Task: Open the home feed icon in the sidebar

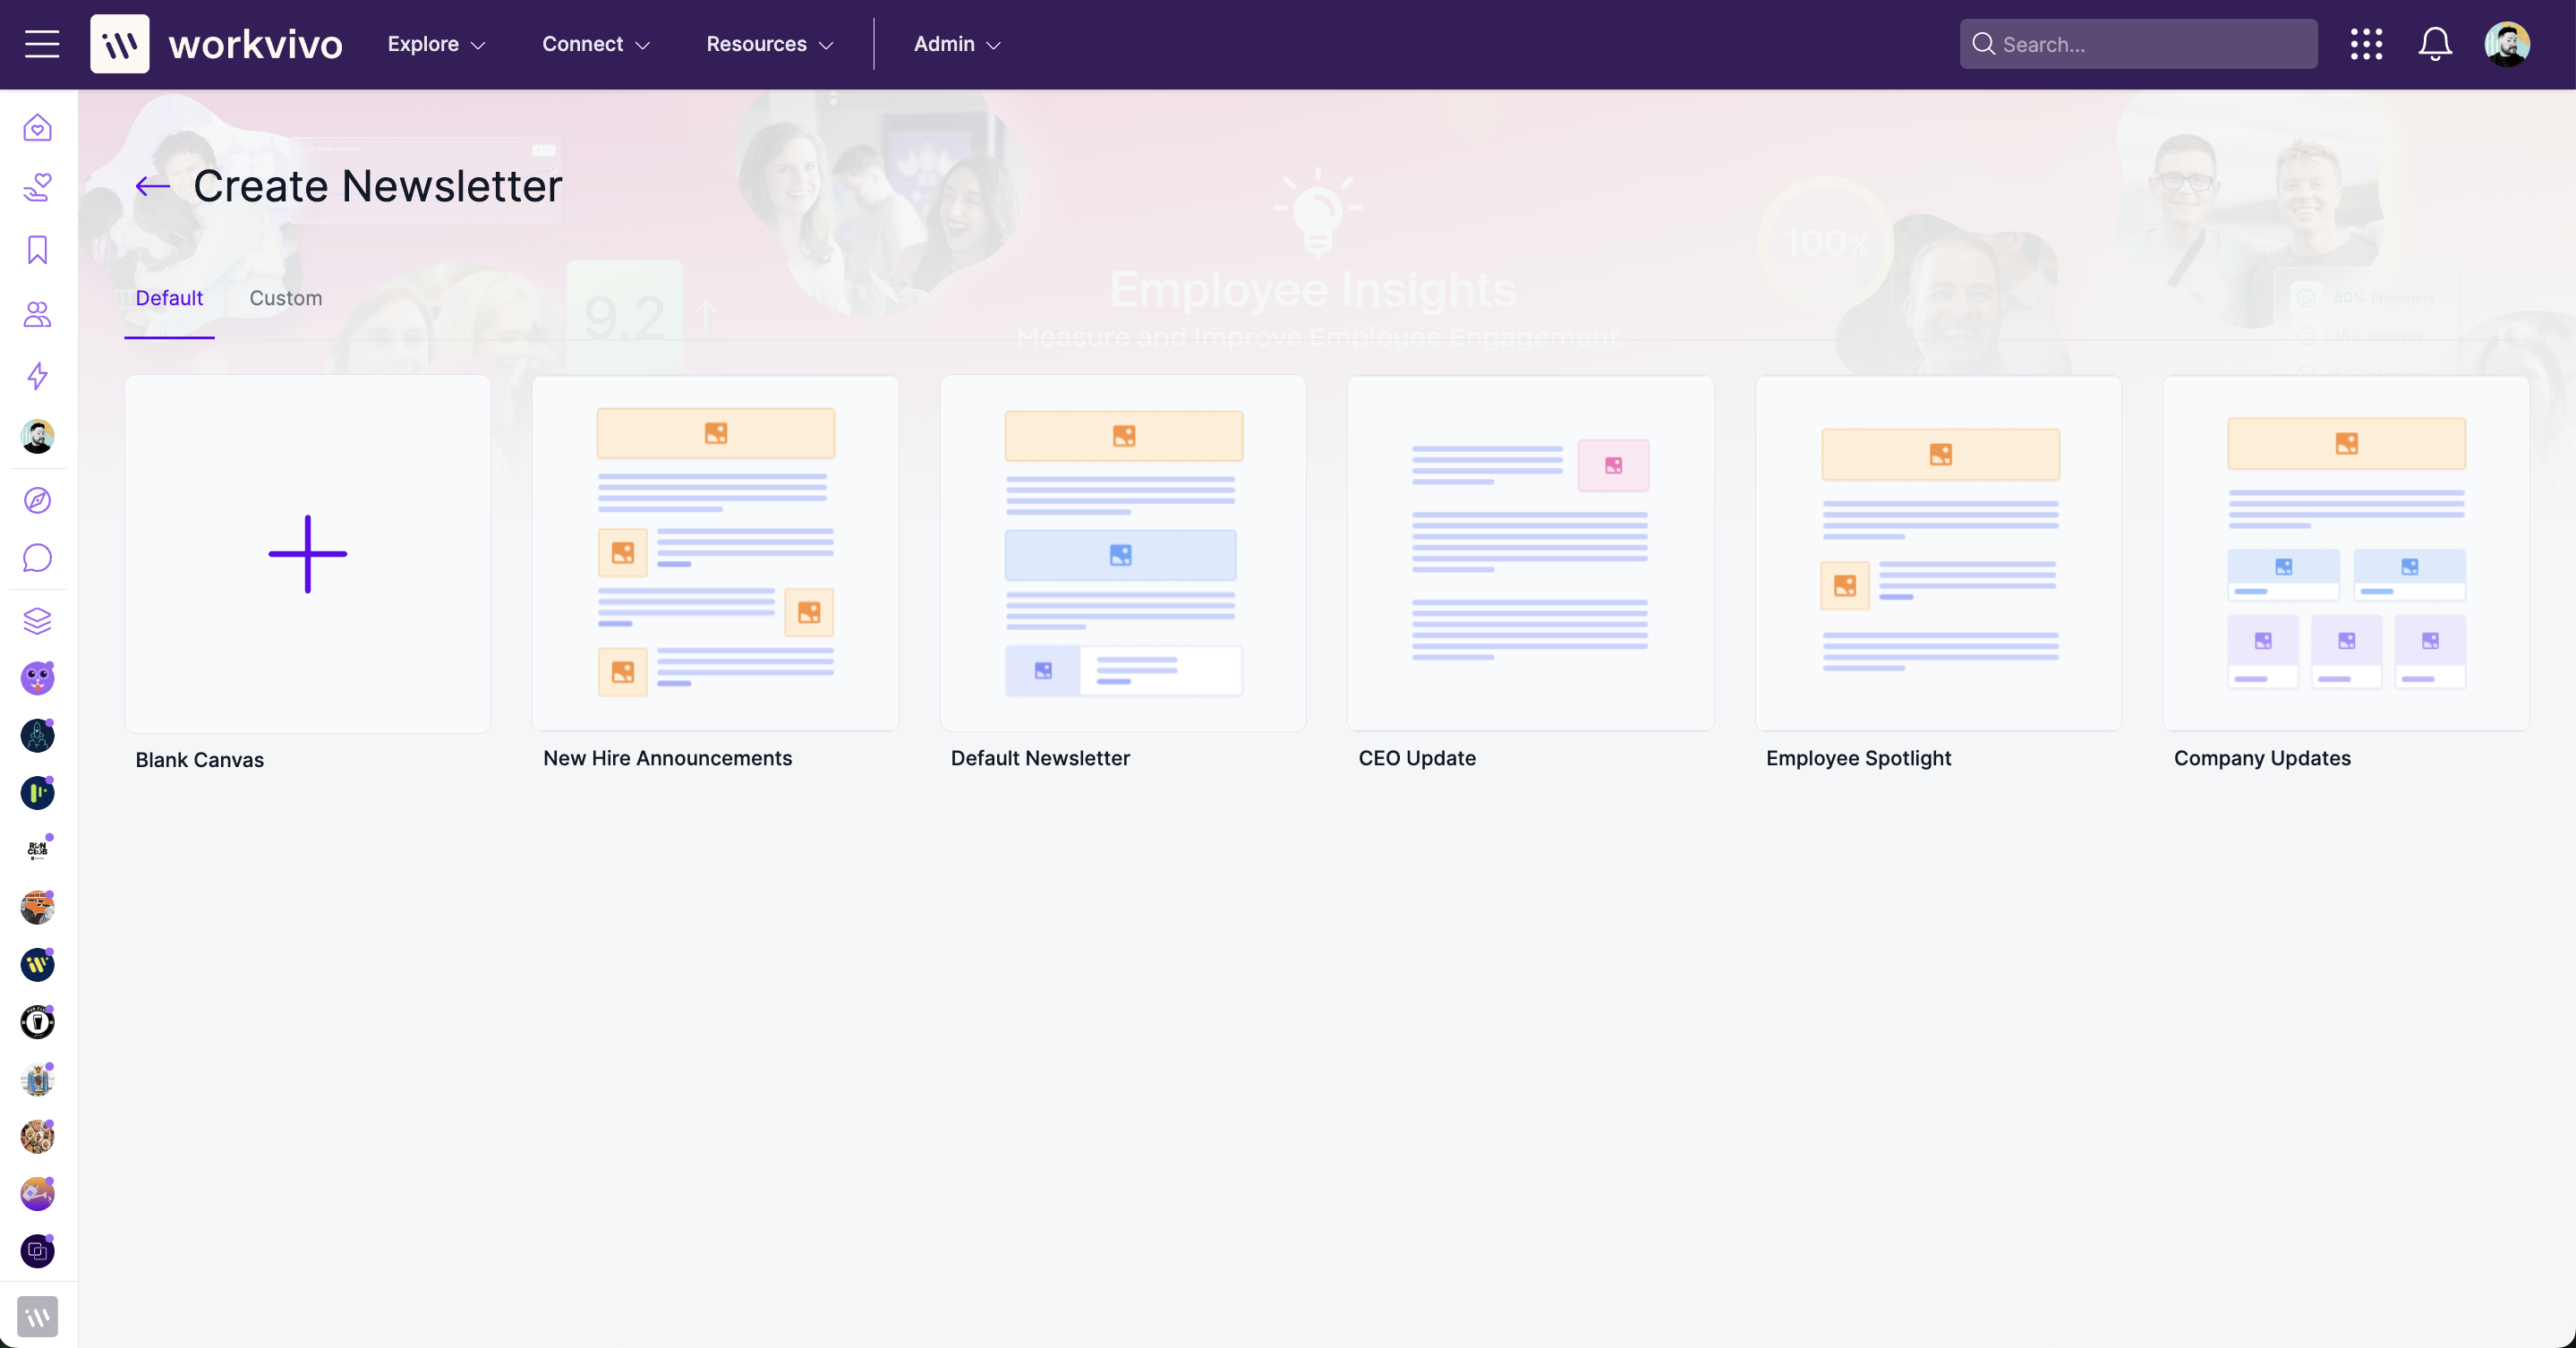Action: (x=37, y=128)
